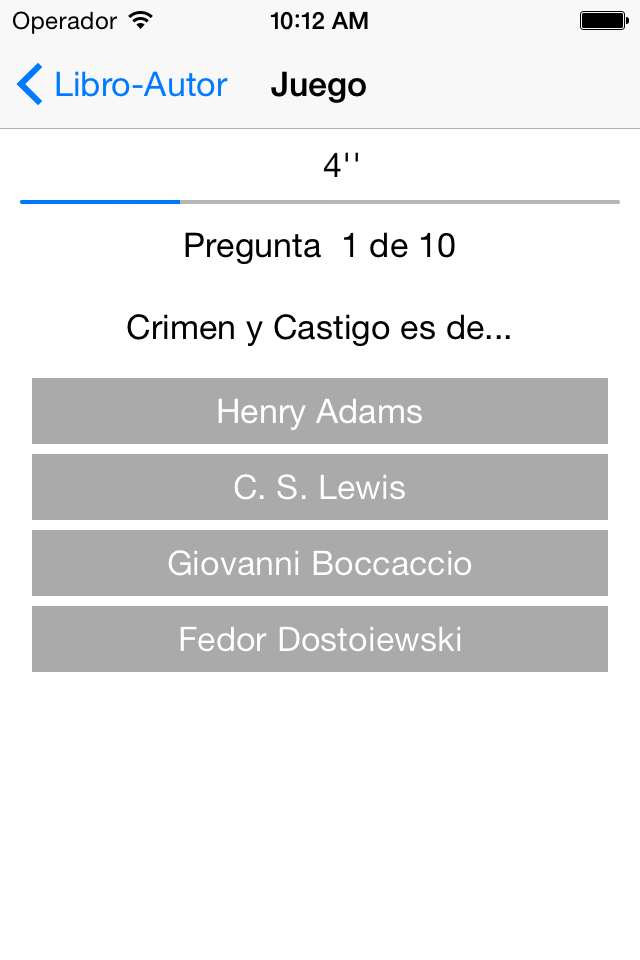The height and width of the screenshot is (960, 640).
Task: Tap the 4'' countdown timer label
Action: (341, 165)
